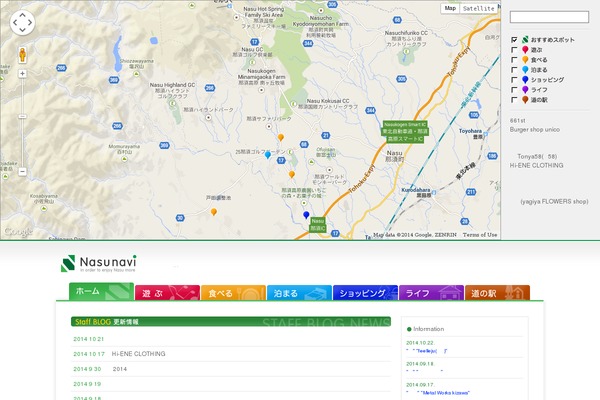Open yagiya FLOWERS shop entry
Image resolution: width=600 pixels, height=400 pixels.
[554, 201]
